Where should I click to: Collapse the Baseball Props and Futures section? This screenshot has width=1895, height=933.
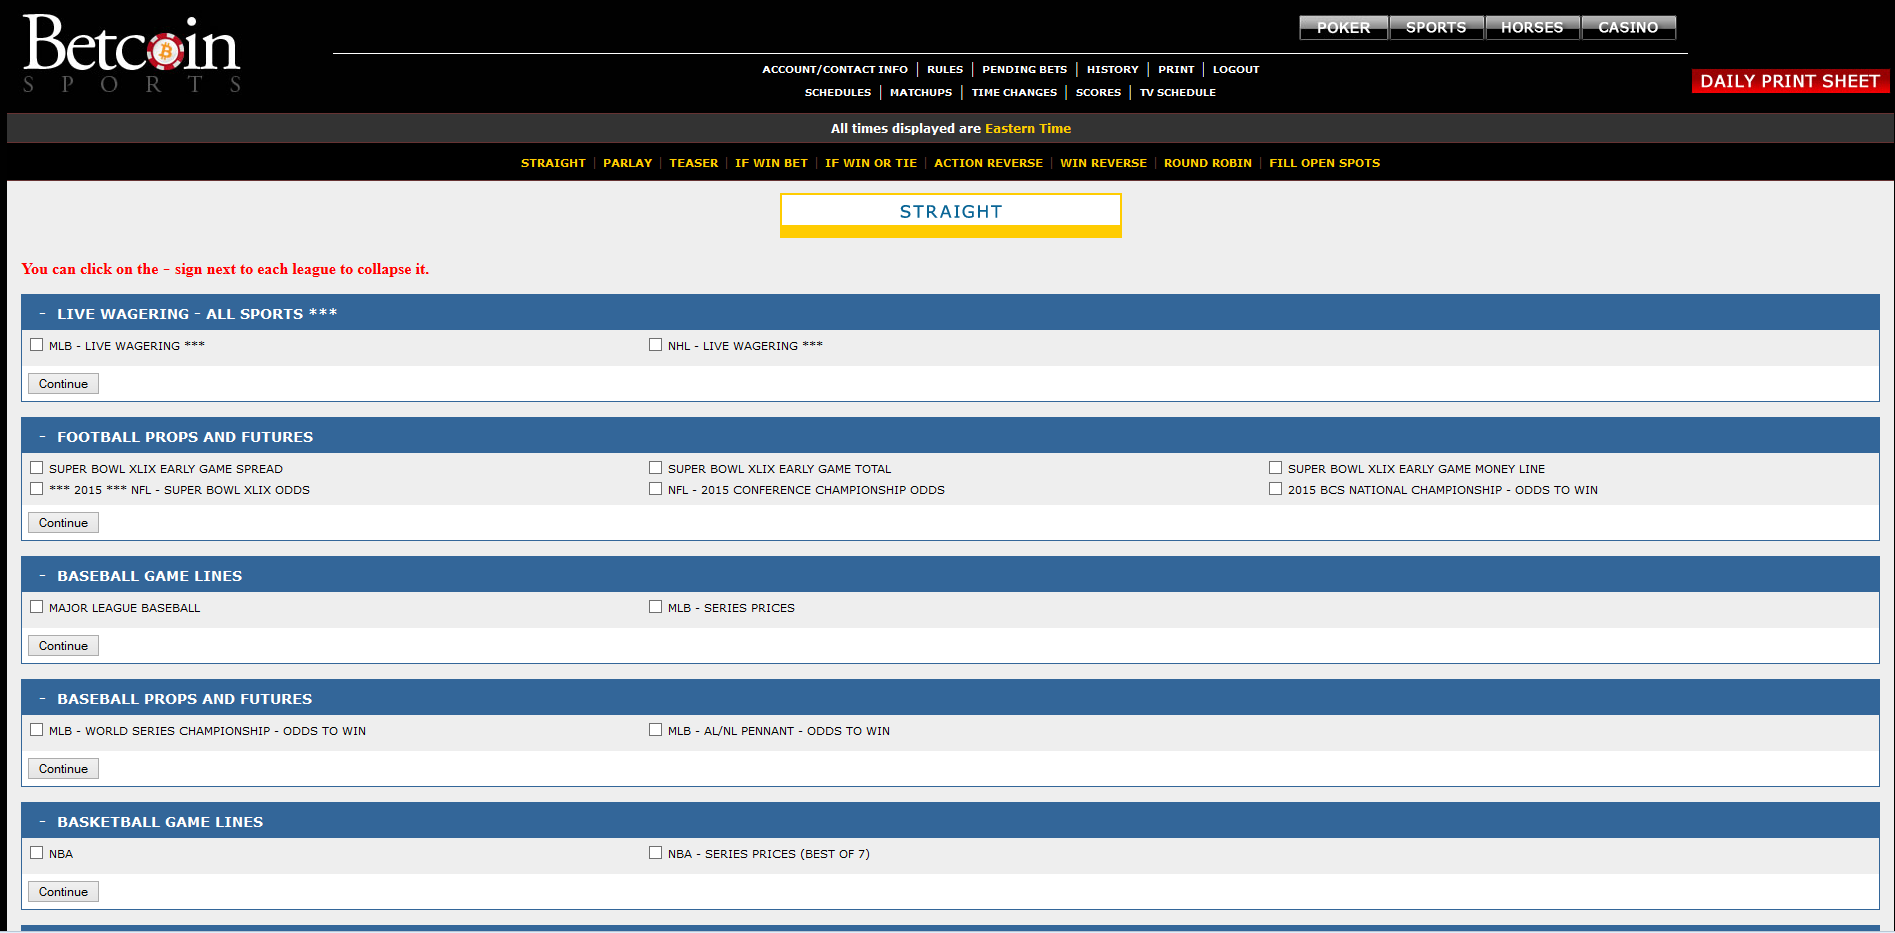click(x=42, y=699)
